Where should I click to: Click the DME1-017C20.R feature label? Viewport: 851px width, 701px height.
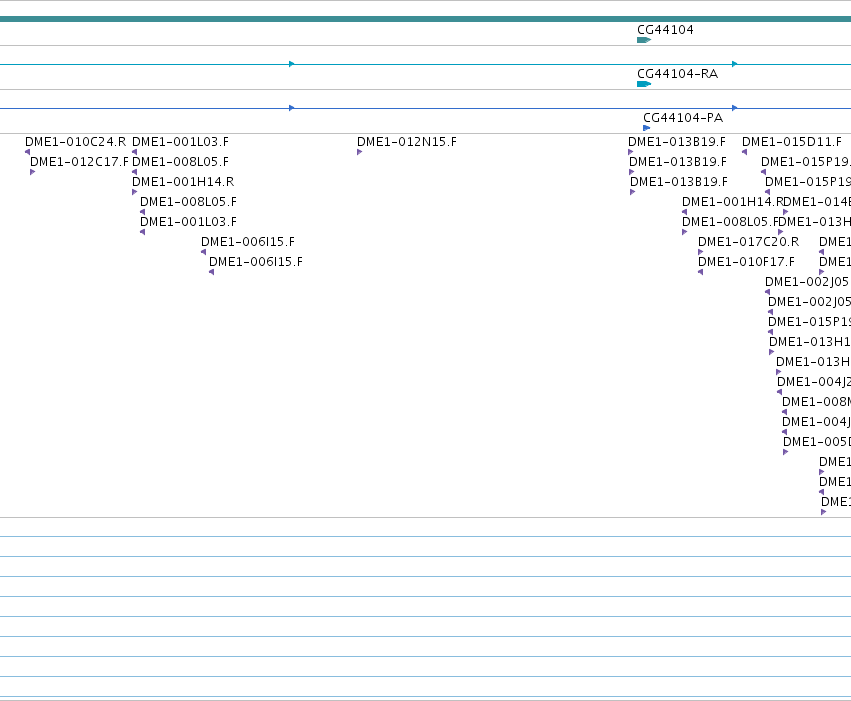[748, 242]
